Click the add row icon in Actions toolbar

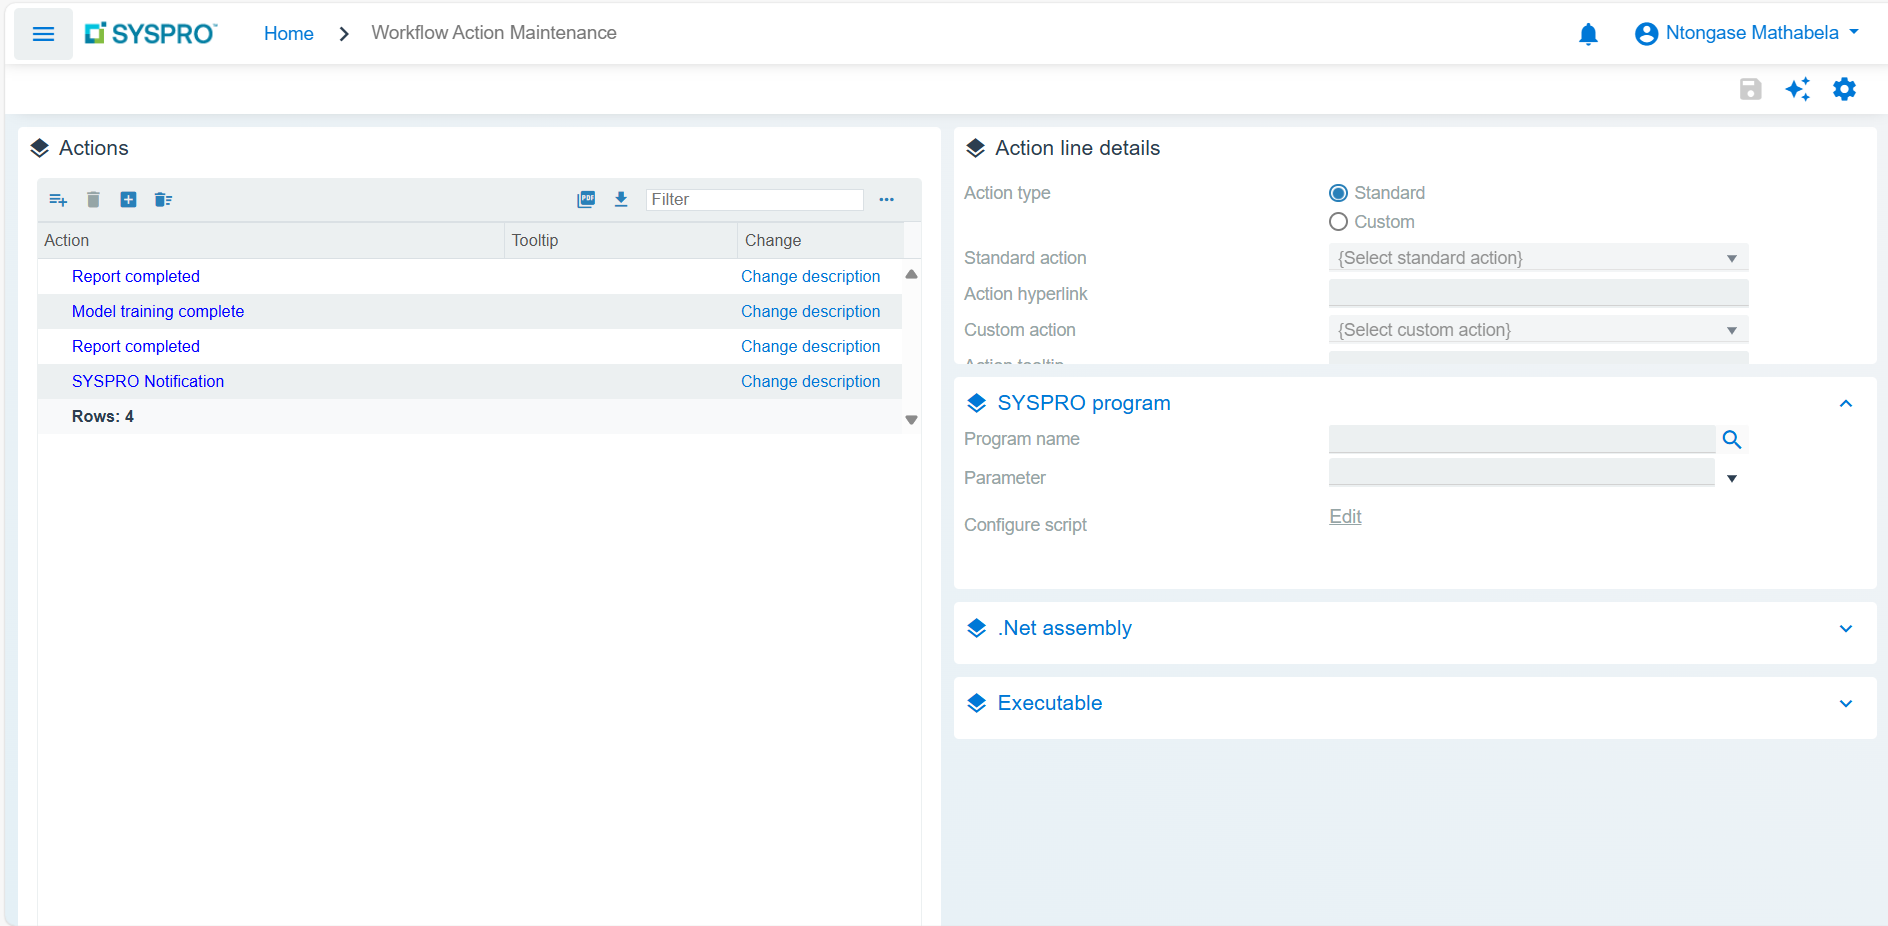pyautogui.click(x=58, y=200)
